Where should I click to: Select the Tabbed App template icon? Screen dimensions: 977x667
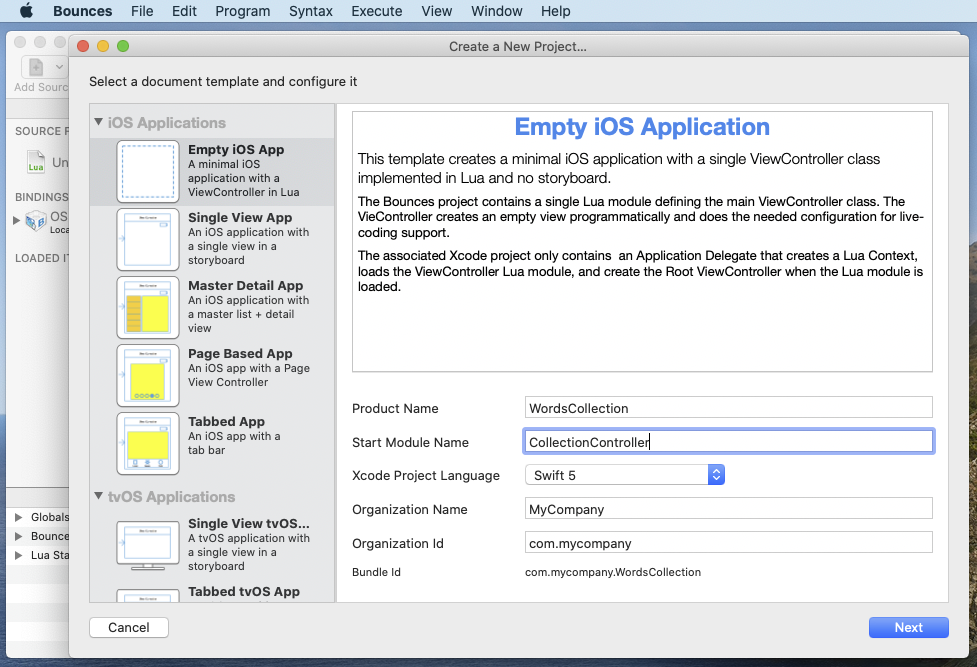coord(148,443)
